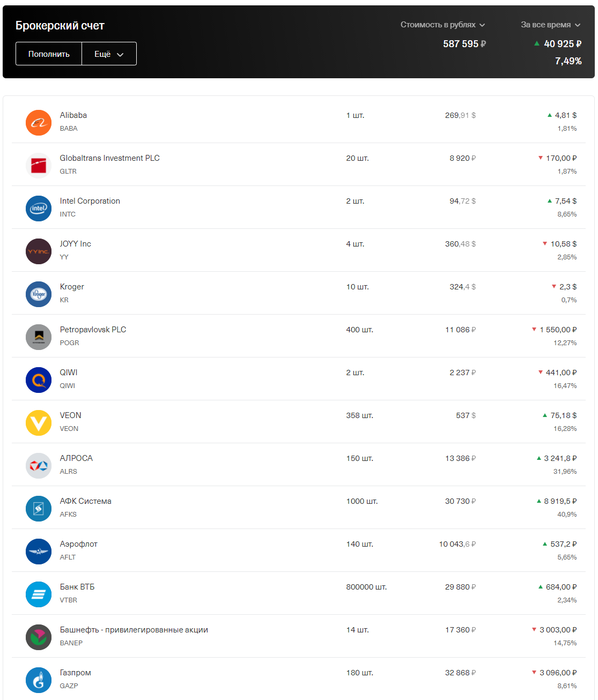
Task: Select the Аэрофлот logo icon
Action: (38, 551)
